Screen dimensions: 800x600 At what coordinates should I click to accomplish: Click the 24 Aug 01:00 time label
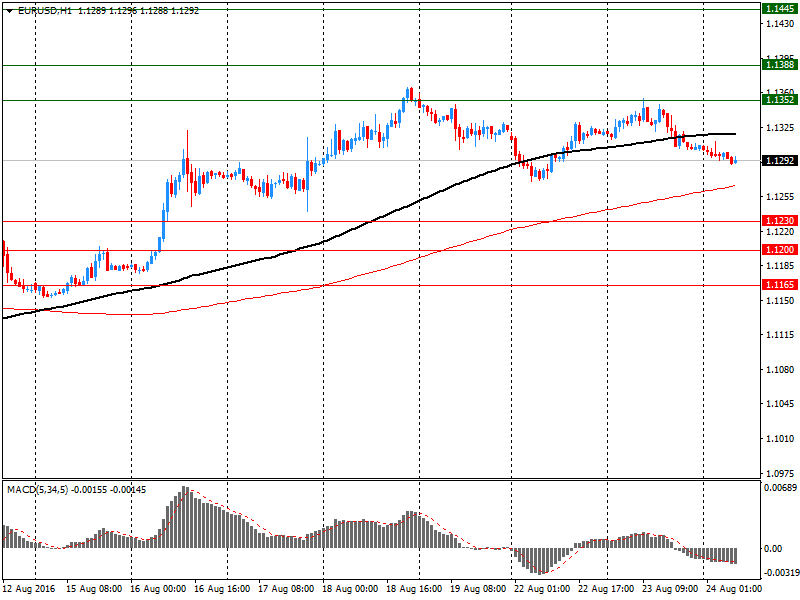click(x=734, y=589)
